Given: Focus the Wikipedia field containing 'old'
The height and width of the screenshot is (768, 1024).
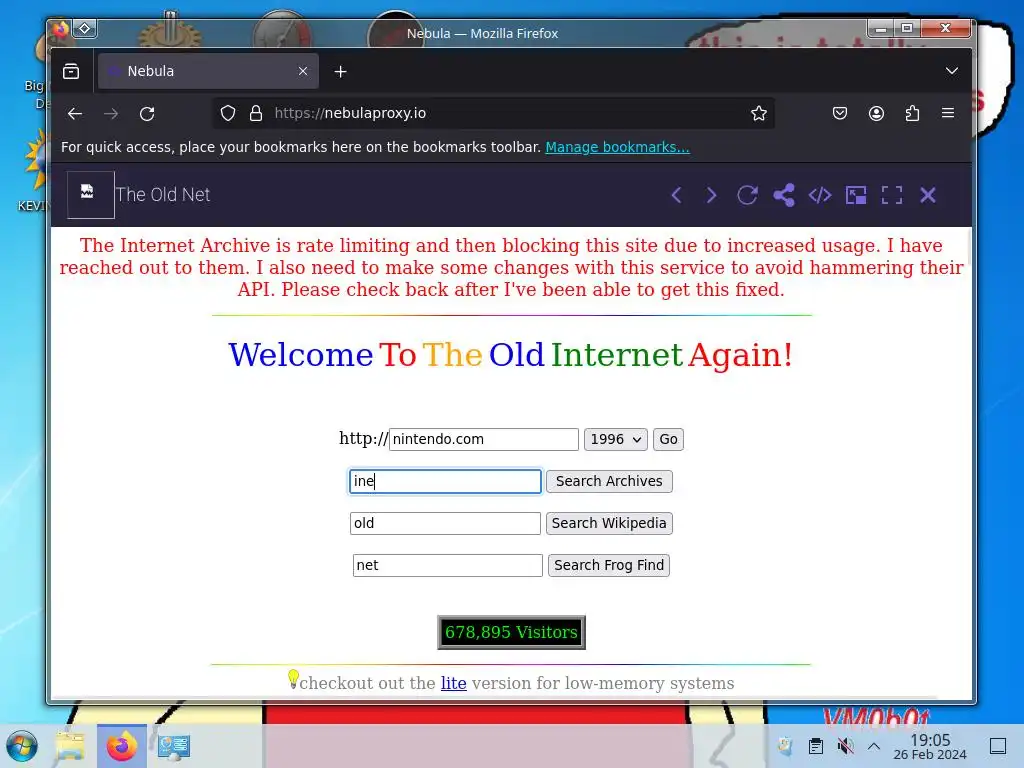Looking at the screenshot, I should [445, 523].
